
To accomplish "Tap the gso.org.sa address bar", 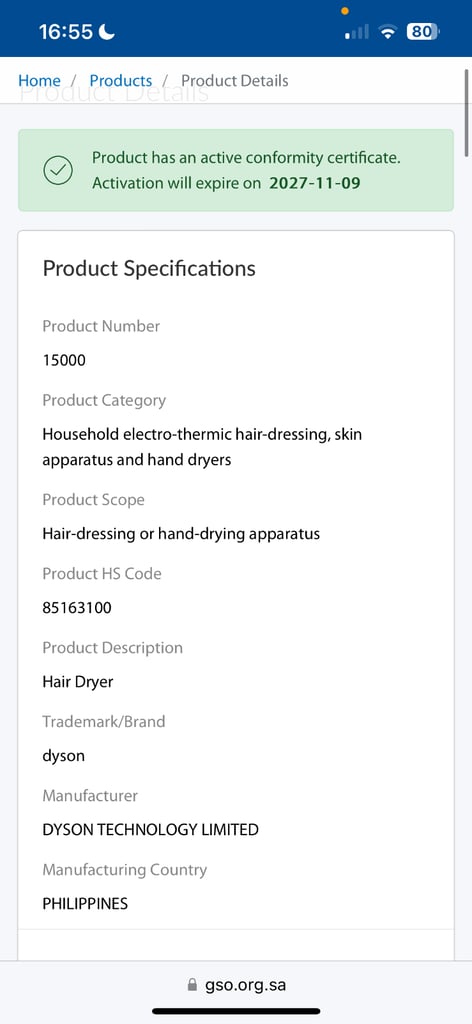I will point(236,985).
